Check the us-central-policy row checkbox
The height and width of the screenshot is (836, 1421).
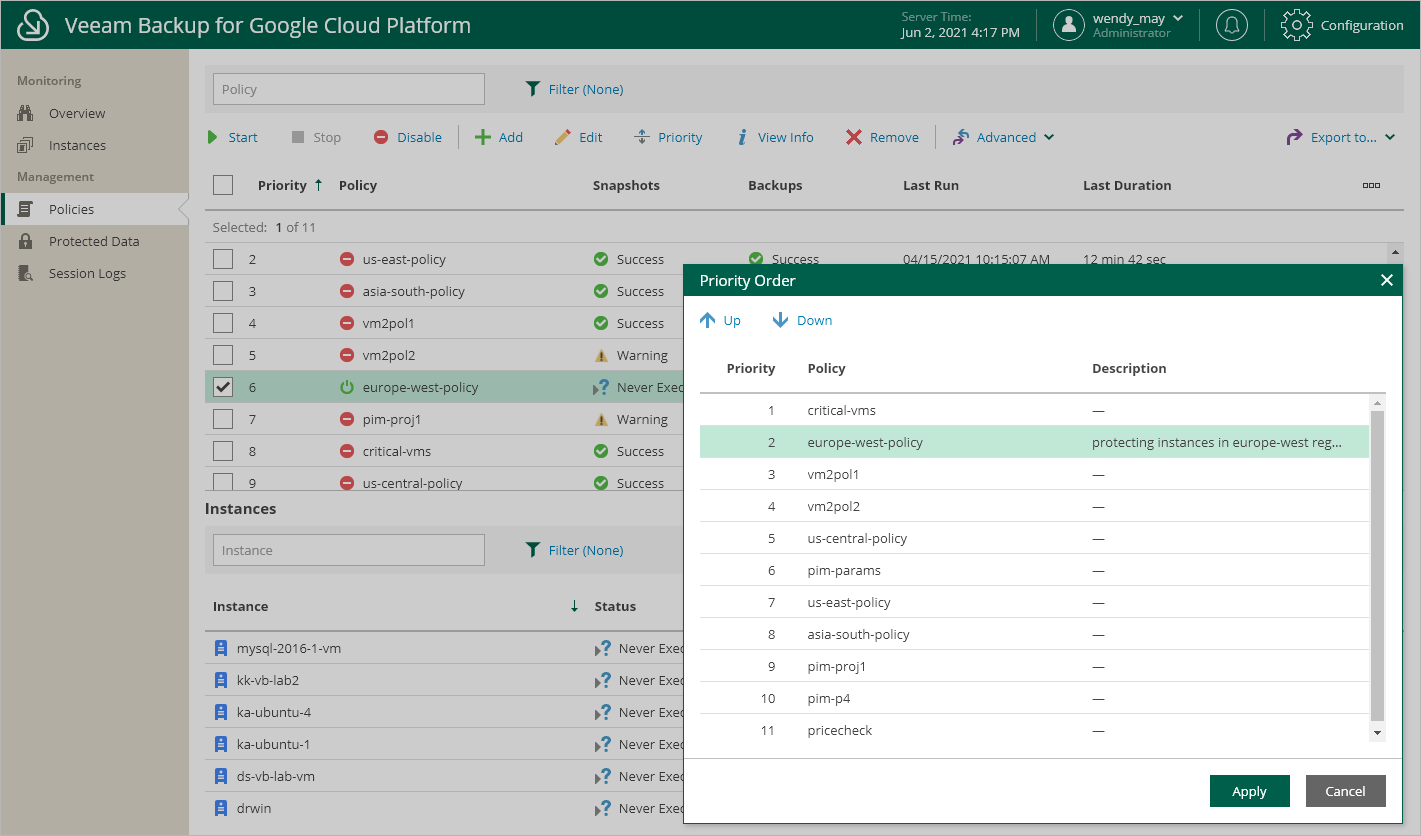[223, 481]
